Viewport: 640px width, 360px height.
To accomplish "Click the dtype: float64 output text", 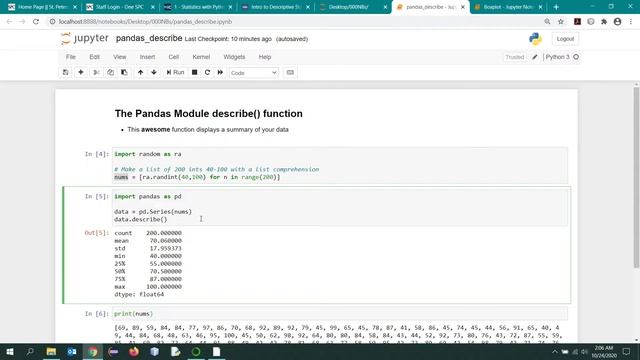I will pyautogui.click(x=139, y=294).
